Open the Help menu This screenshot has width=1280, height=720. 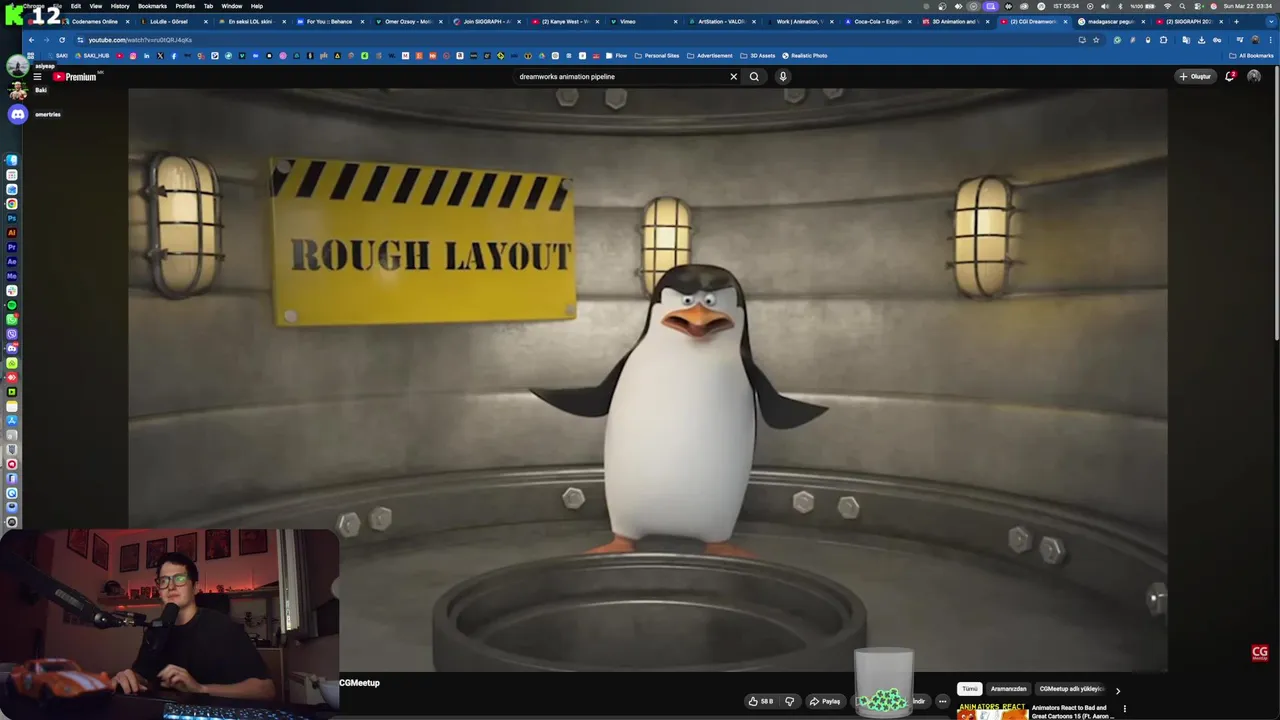(x=257, y=6)
